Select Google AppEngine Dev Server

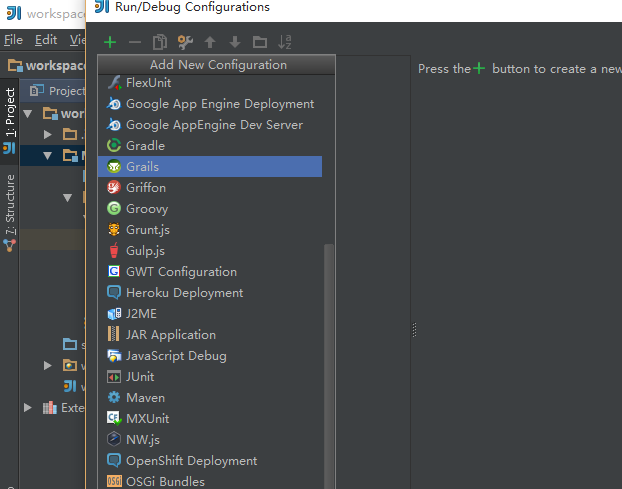pos(210,125)
